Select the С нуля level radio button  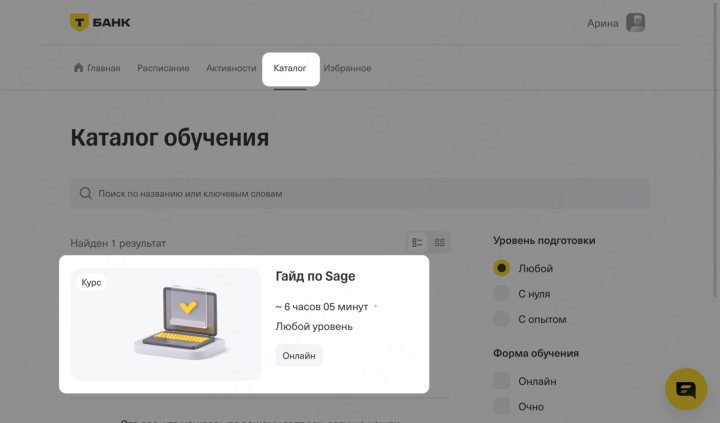[x=501, y=293]
